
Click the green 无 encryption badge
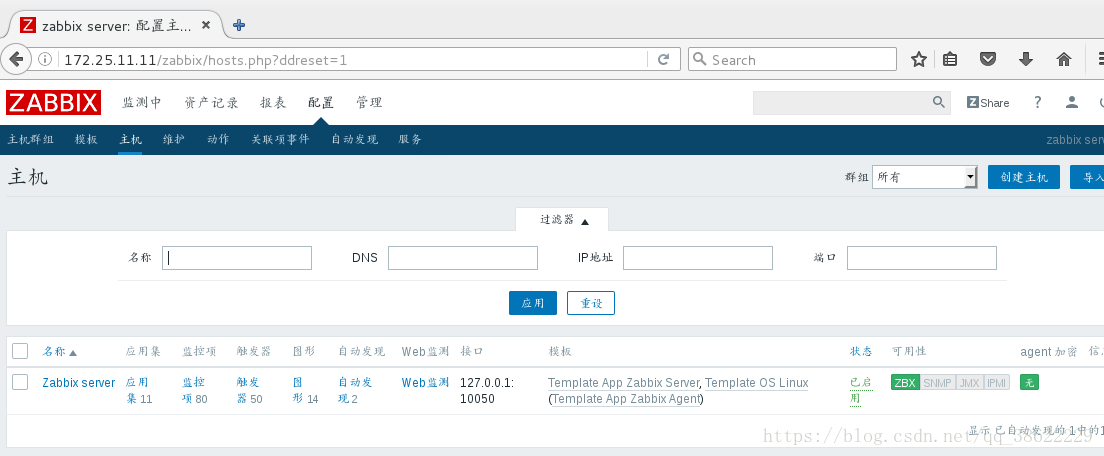1029,383
